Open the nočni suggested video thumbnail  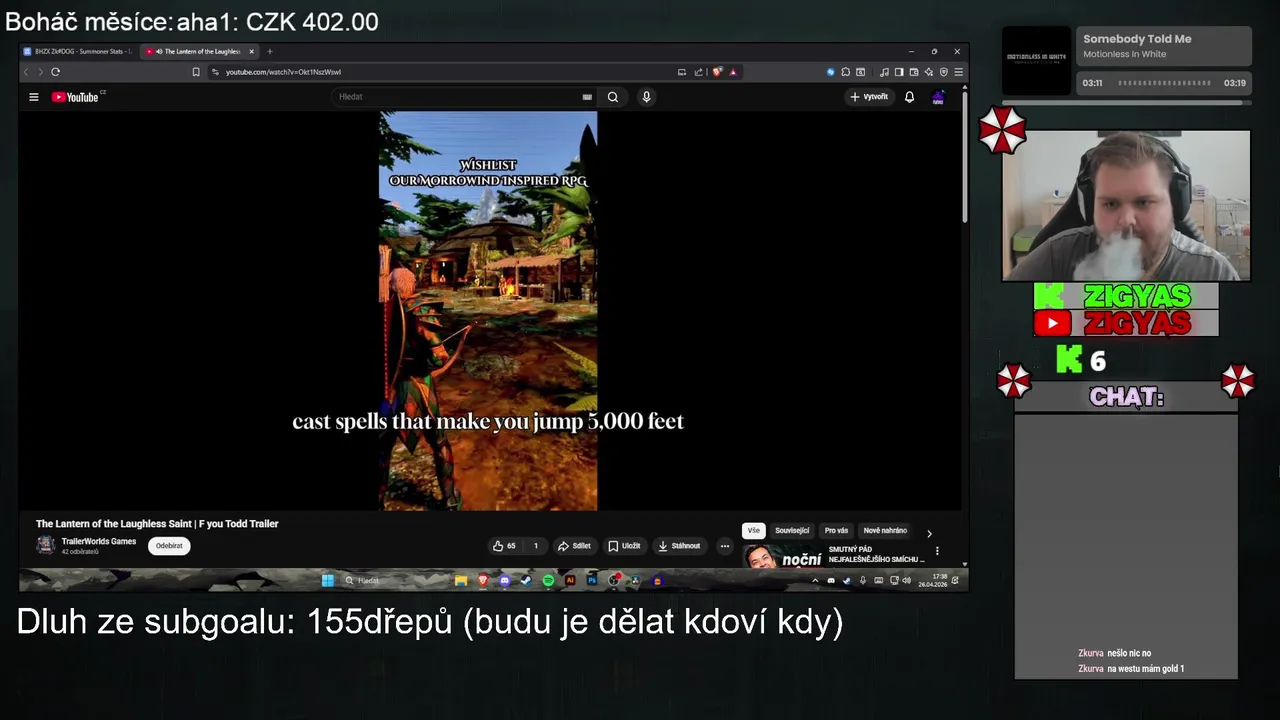(x=783, y=557)
